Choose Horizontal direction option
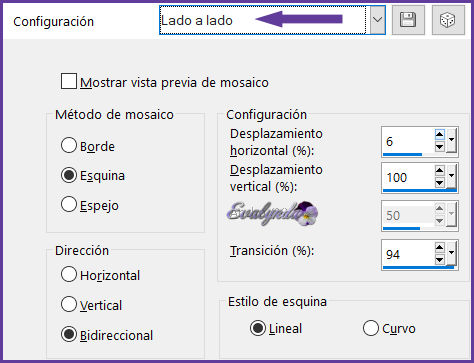 click(69, 275)
